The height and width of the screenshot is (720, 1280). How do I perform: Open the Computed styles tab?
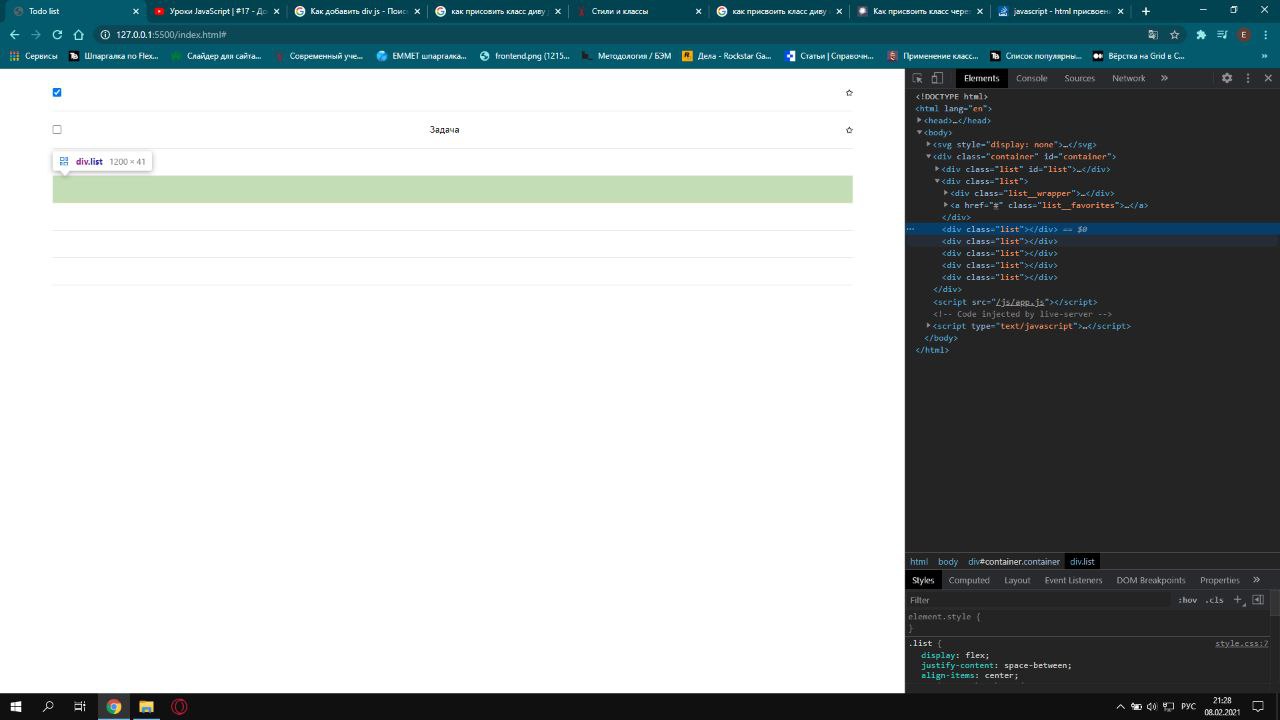(969, 580)
